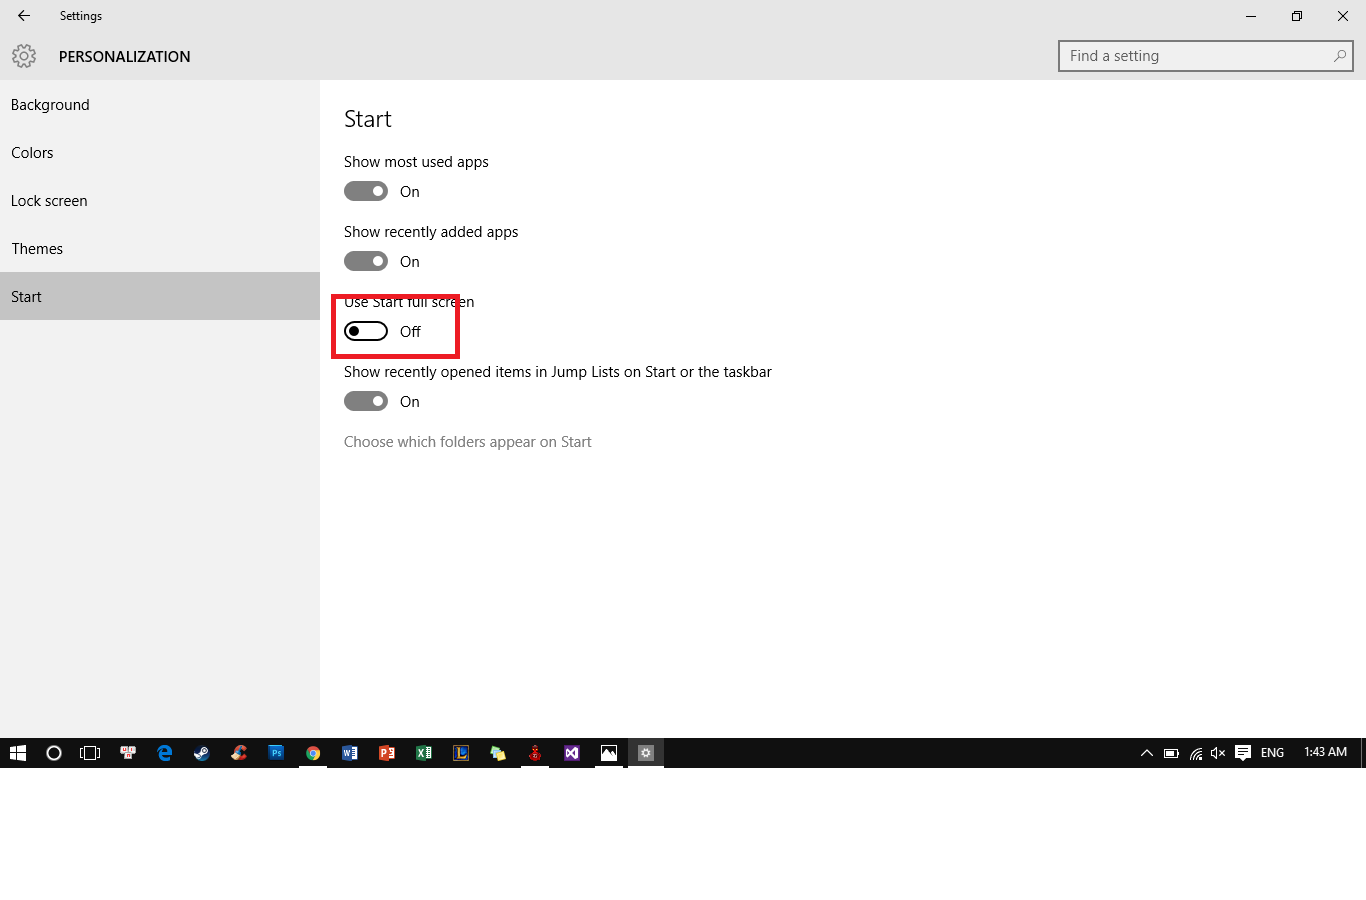This screenshot has width=1366, height=900.
Task: Open Visual Studio from the taskbar
Action: [x=572, y=753]
